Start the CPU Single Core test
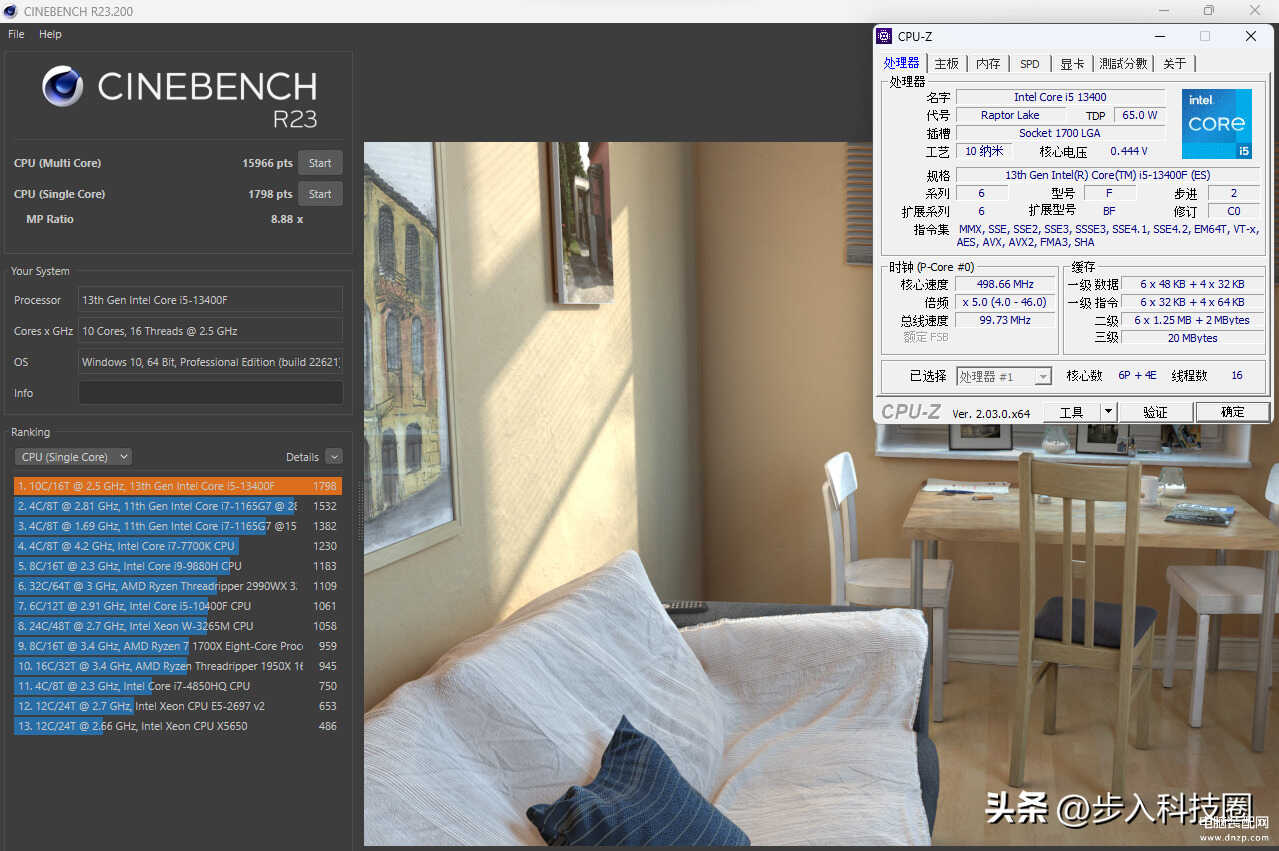 click(320, 194)
